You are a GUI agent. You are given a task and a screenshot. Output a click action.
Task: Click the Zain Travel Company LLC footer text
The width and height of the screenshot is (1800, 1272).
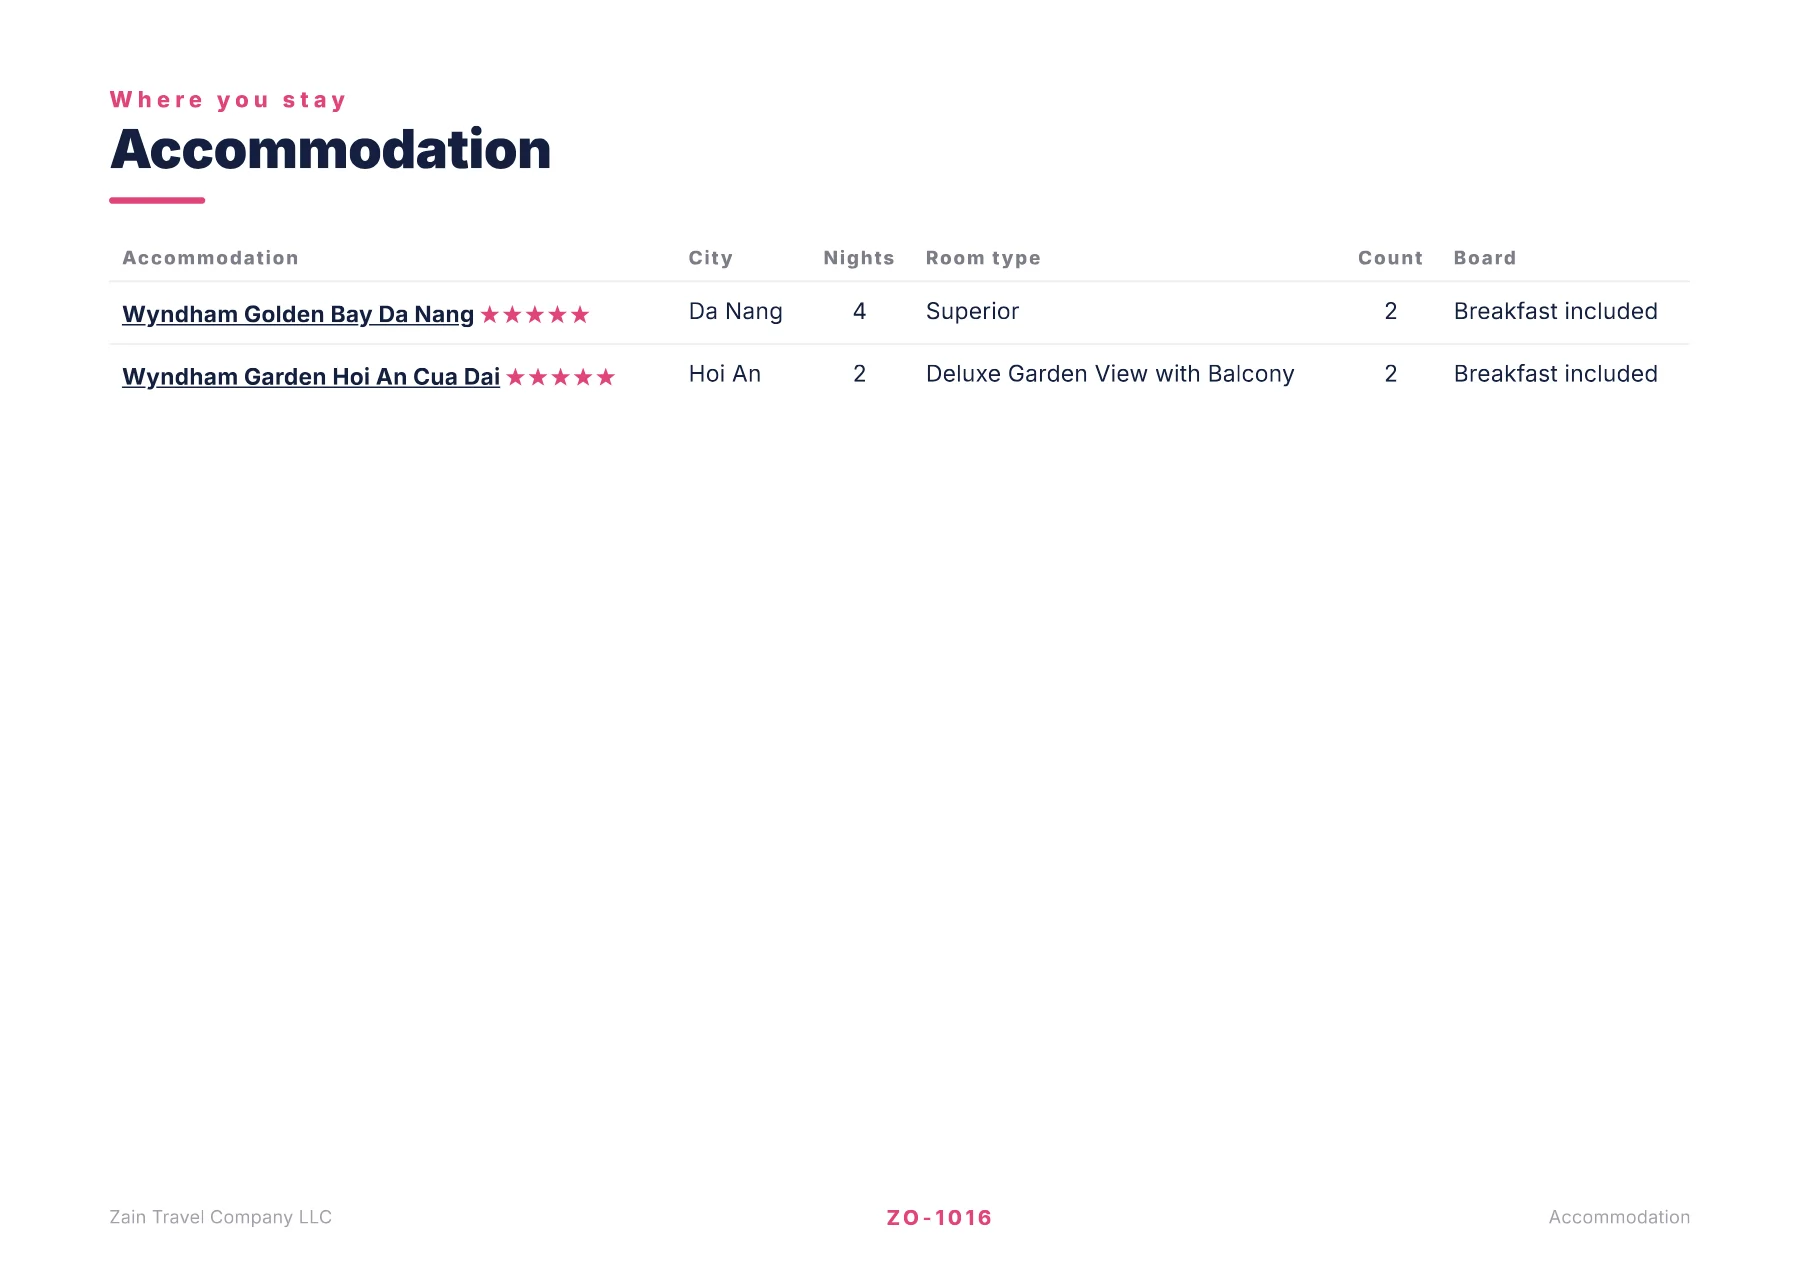[220, 1217]
